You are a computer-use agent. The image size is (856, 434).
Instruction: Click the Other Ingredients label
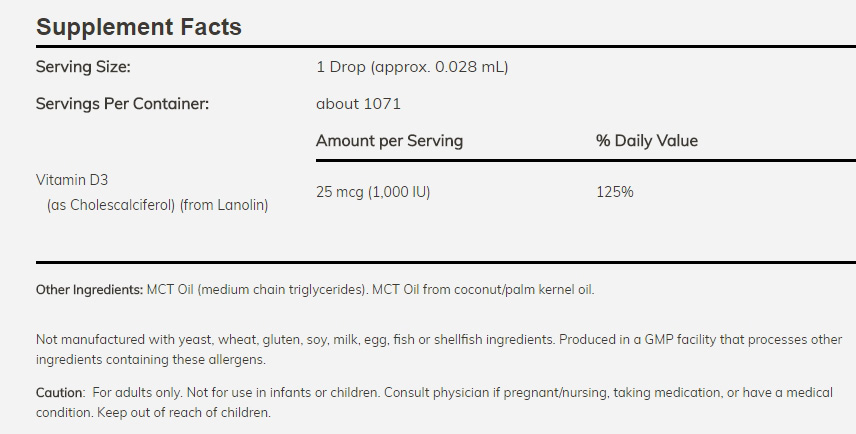90,289
